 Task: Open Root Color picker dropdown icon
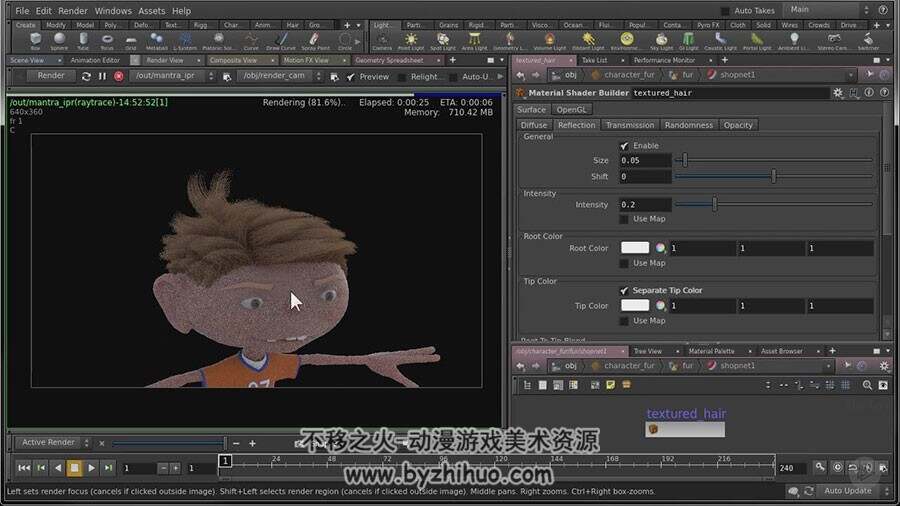(x=661, y=248)
